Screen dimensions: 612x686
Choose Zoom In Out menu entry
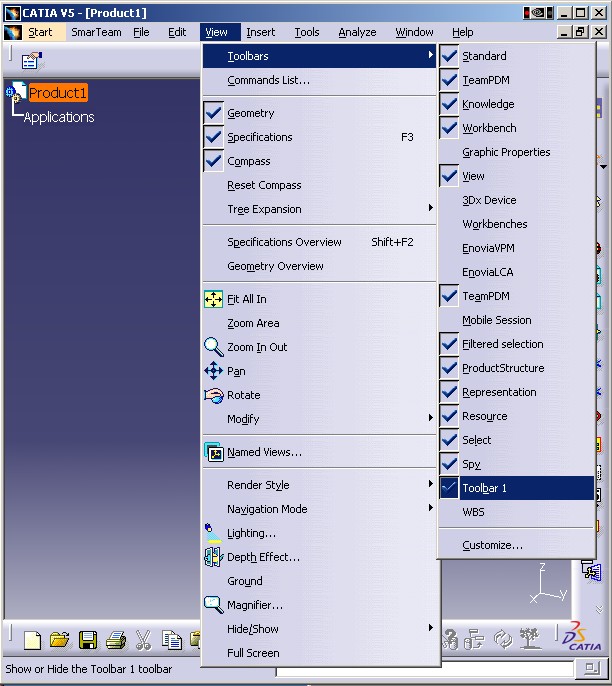pos(320,347)
